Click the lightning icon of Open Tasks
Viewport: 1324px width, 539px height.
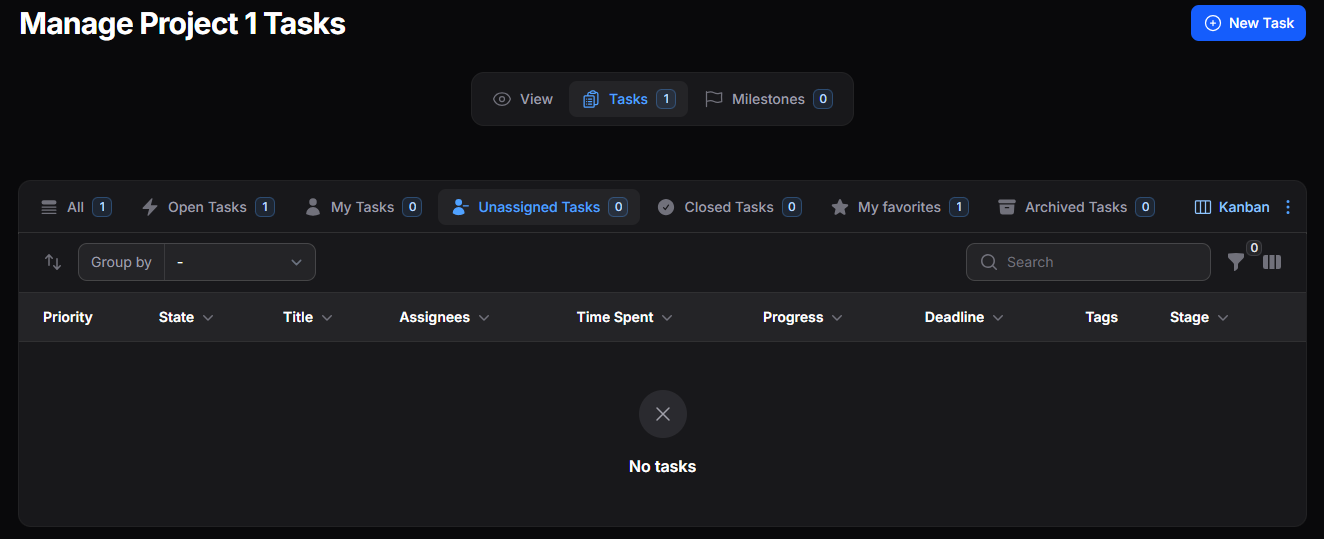(150, 207)
